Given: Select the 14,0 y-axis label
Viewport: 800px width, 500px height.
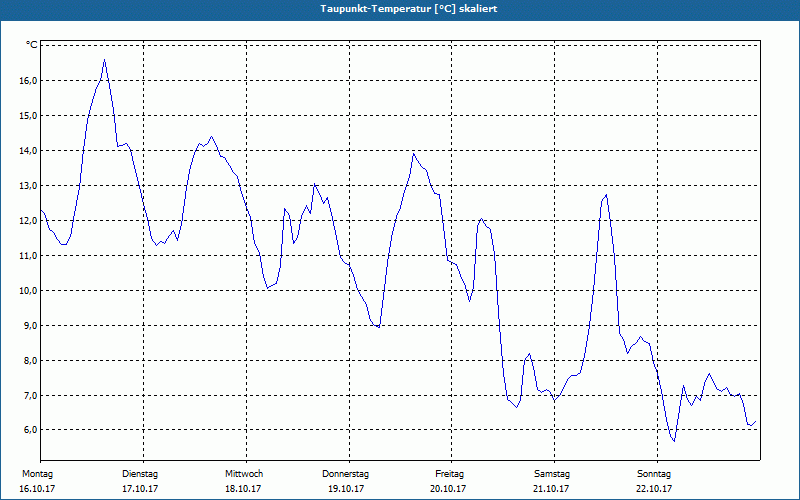Looking at the screenshot, I should (x=28, y=151).
